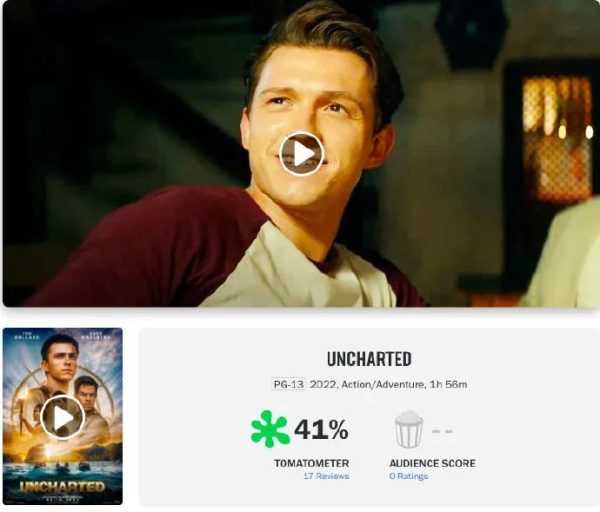The image size is (600, 512).
Task: Click the 1h 56m runtime text
Action: tap(448, 384)
